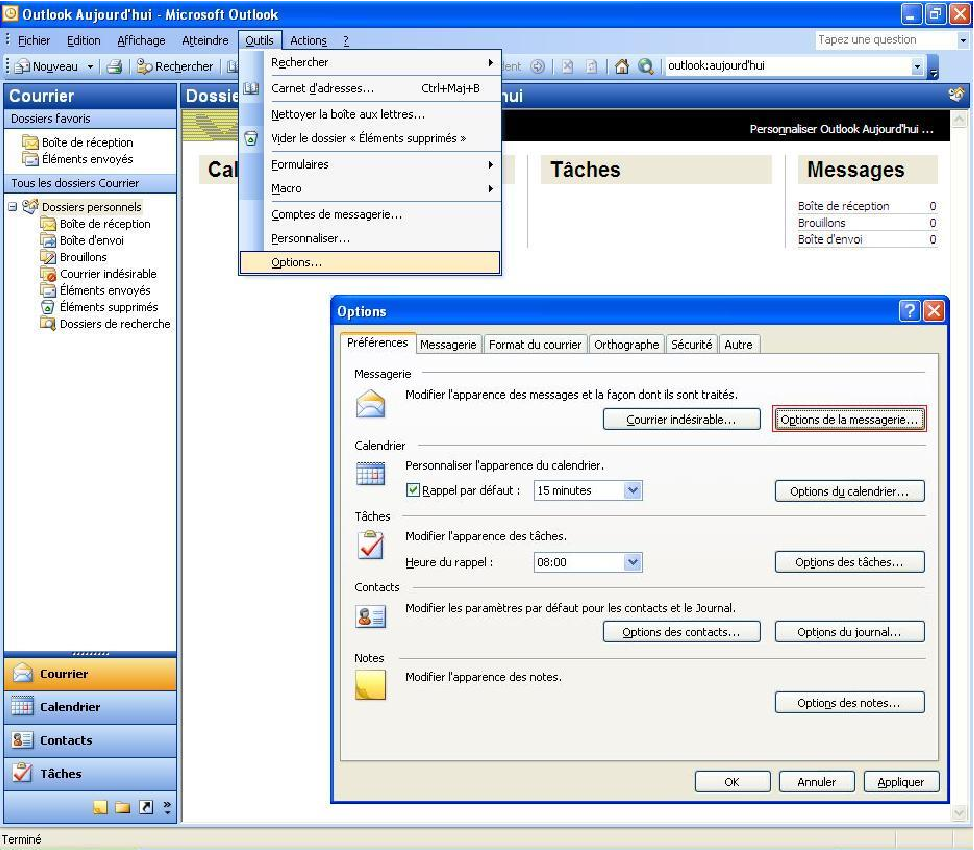Viewport: 974px width, 850px height.
Task: Click the Contacts card icon in Options
Action: (370, 616)
